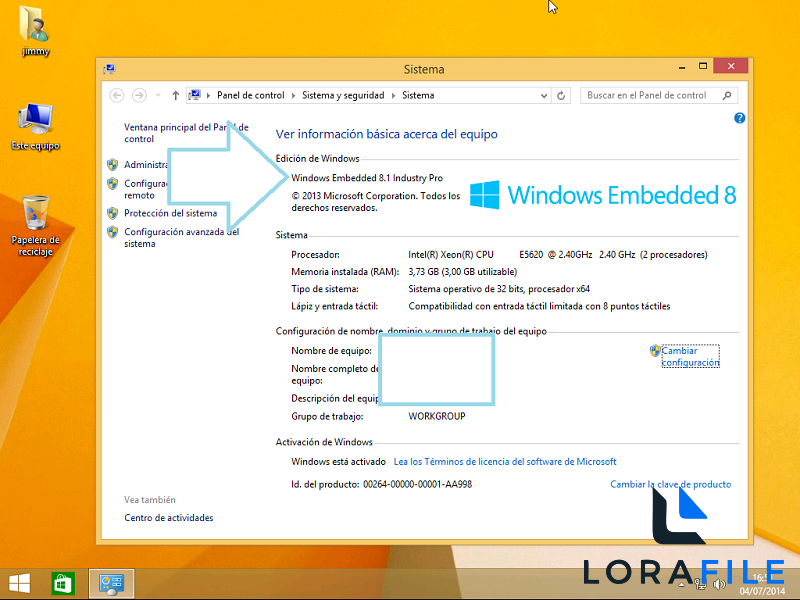Click the 3,73 GB RAM value
The height and width of the screenshot is (600, 800).
(462, 272)
